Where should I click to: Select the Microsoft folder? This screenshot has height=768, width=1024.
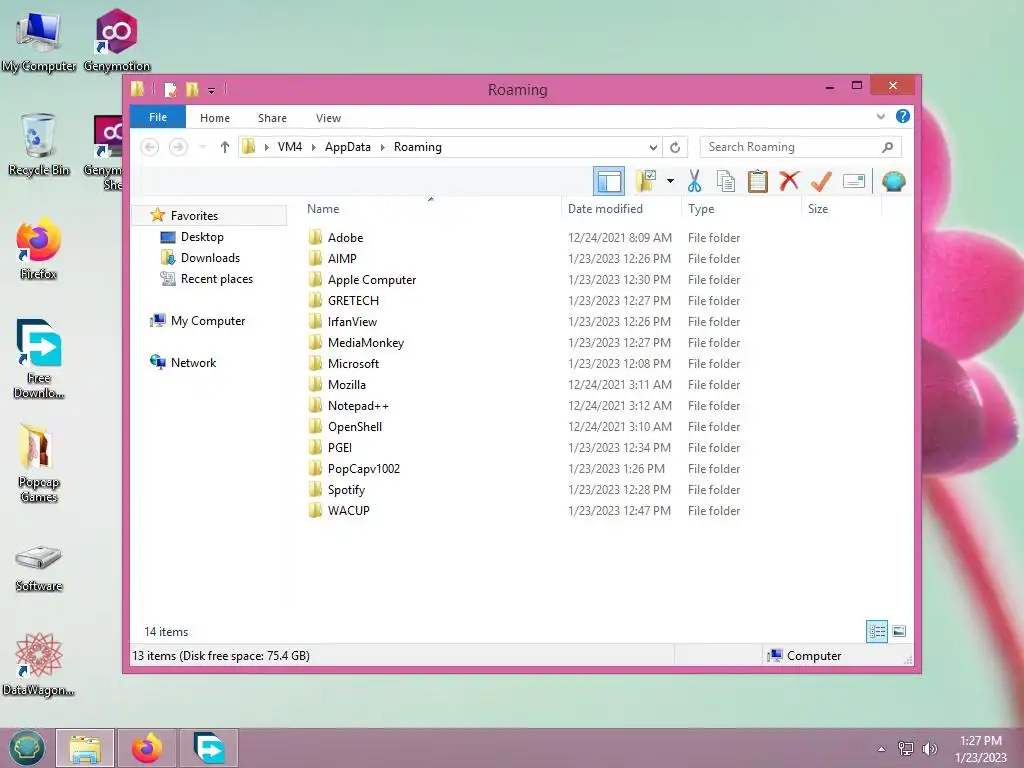[353, 363]
